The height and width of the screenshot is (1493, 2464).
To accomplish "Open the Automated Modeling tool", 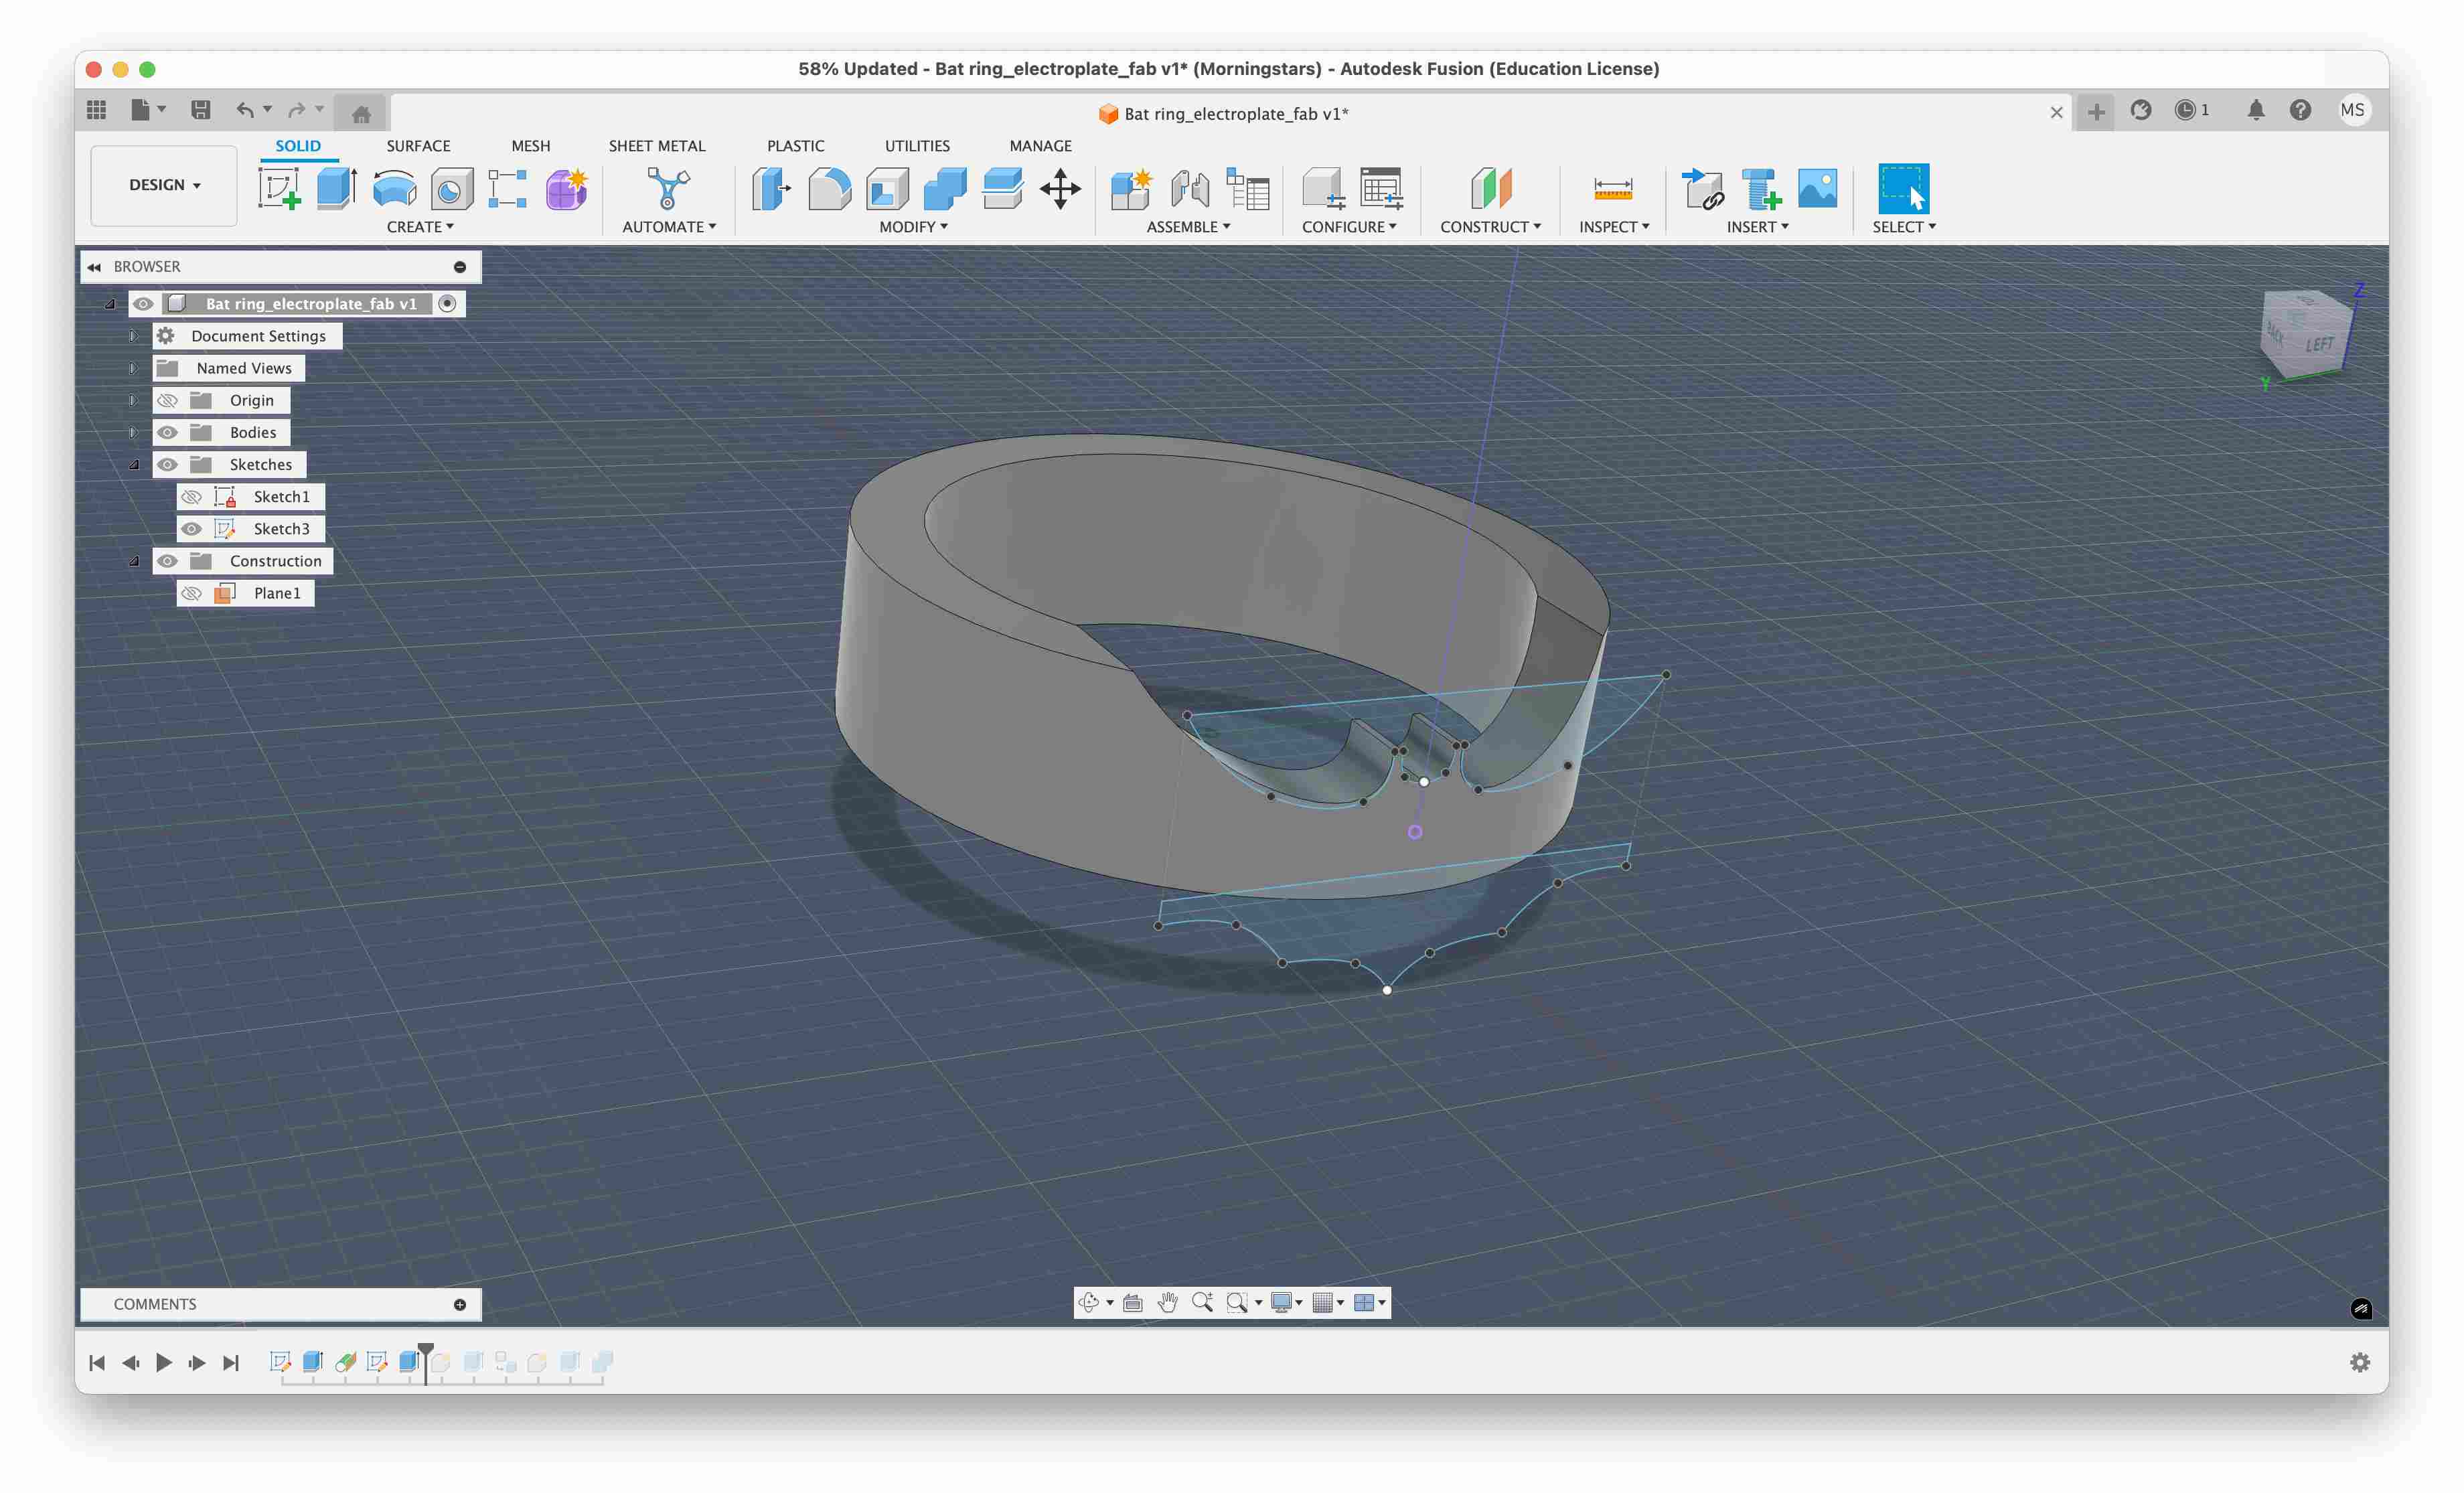I will [x=668, y=188].
